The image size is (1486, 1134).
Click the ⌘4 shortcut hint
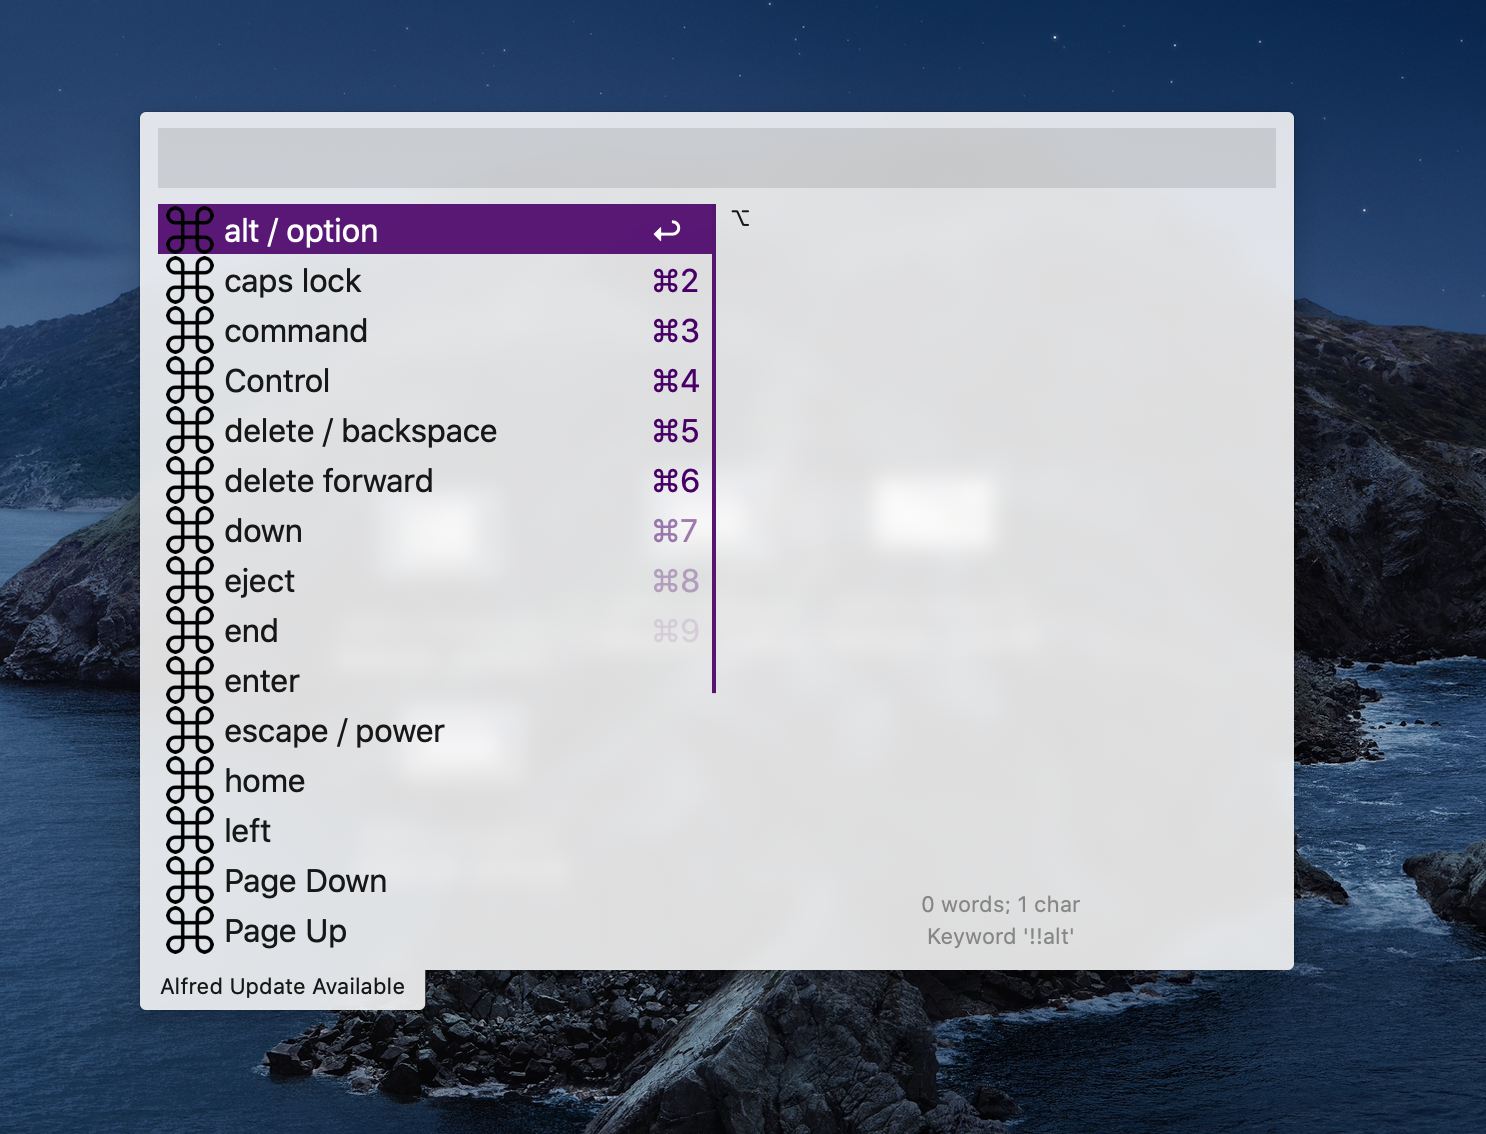pyautogui.click(x=675, y=381)
